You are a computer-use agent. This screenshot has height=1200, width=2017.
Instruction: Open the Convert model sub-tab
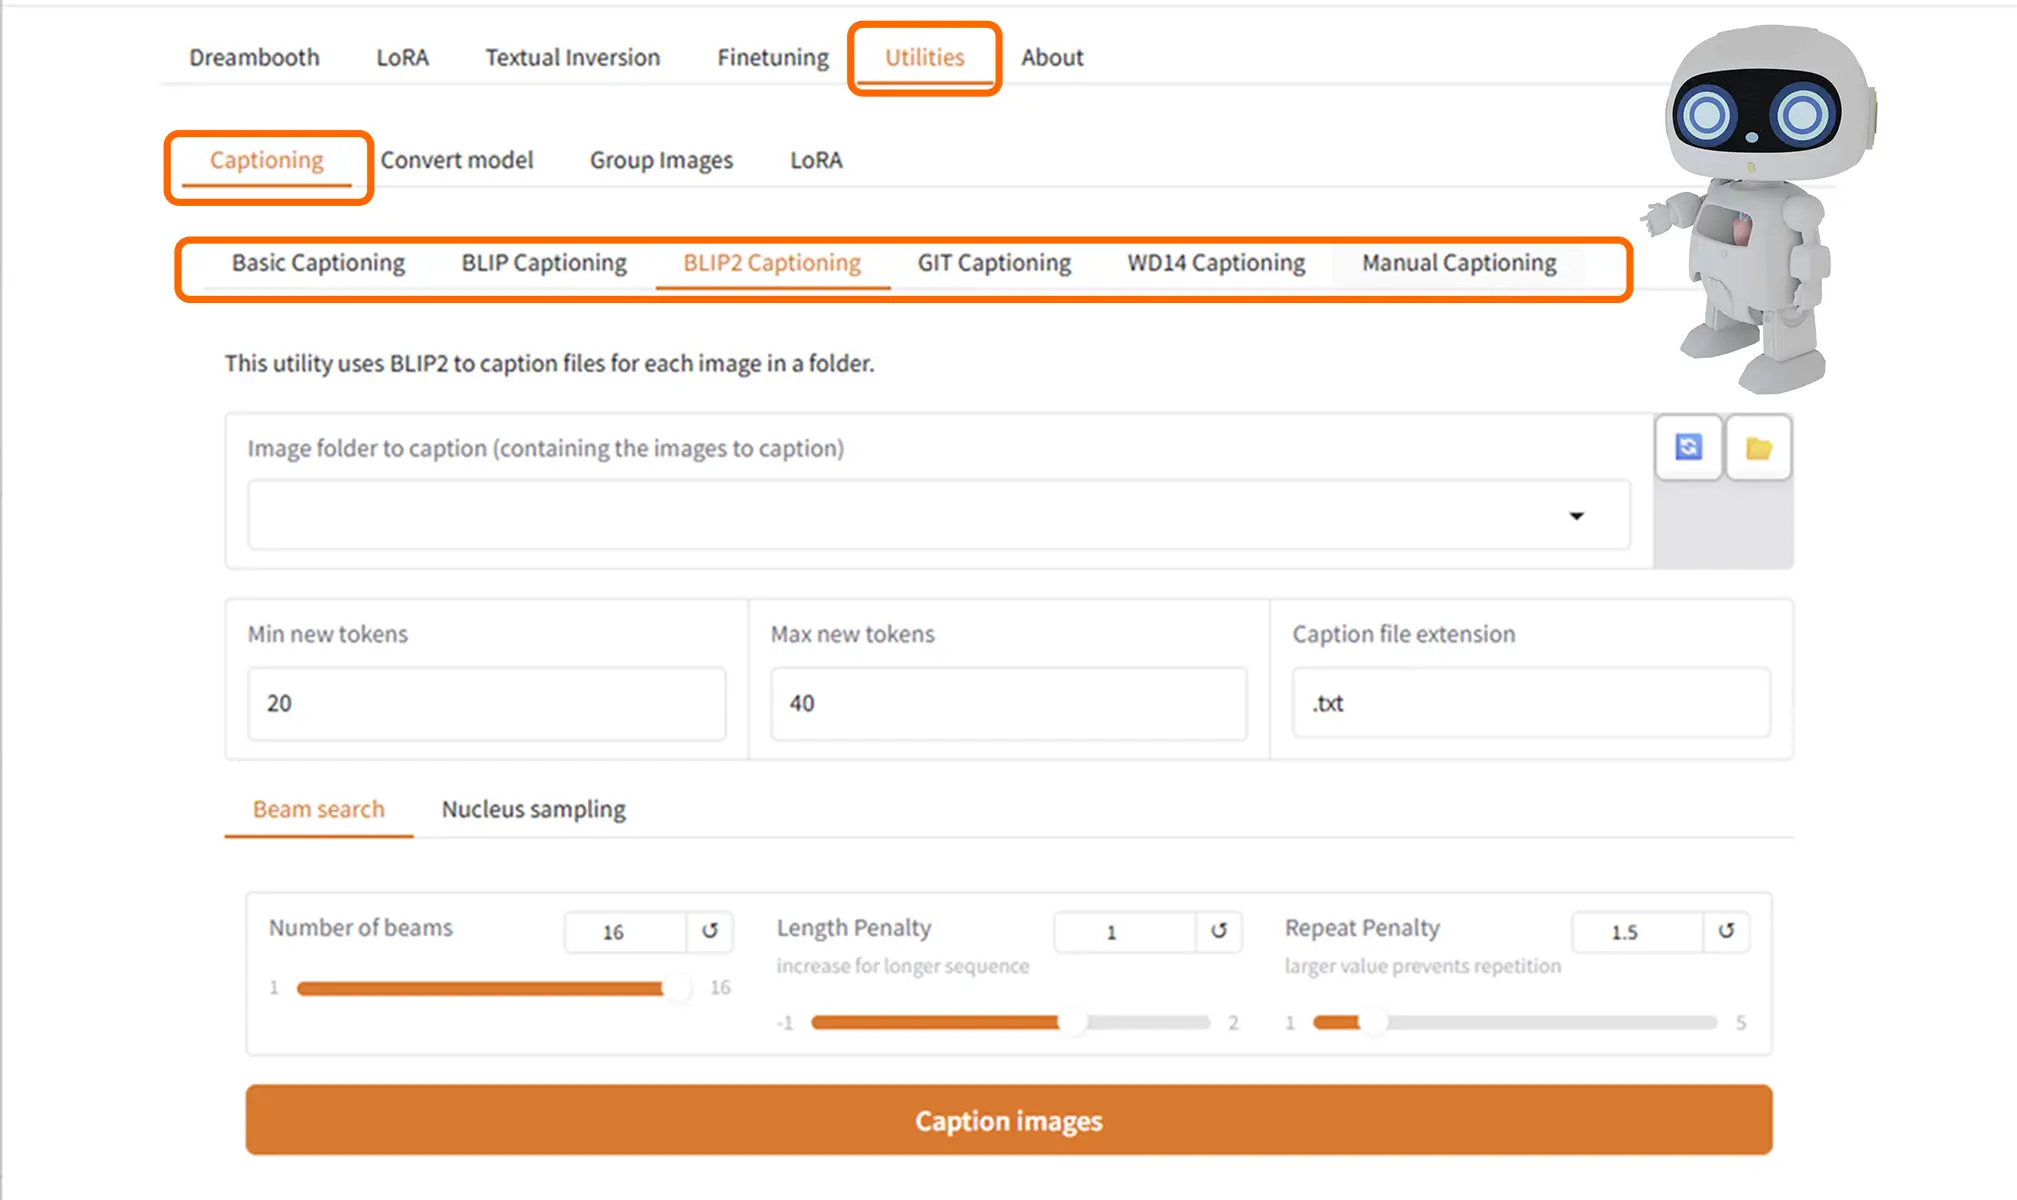coord(456,160)
